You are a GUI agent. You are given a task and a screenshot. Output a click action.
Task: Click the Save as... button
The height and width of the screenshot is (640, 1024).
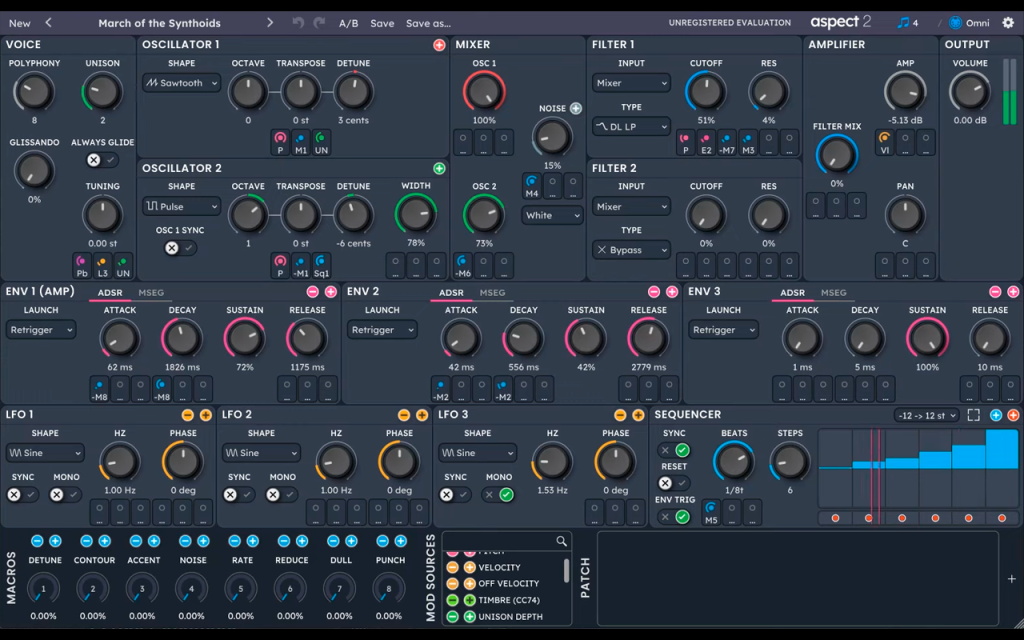coord(428,24)
